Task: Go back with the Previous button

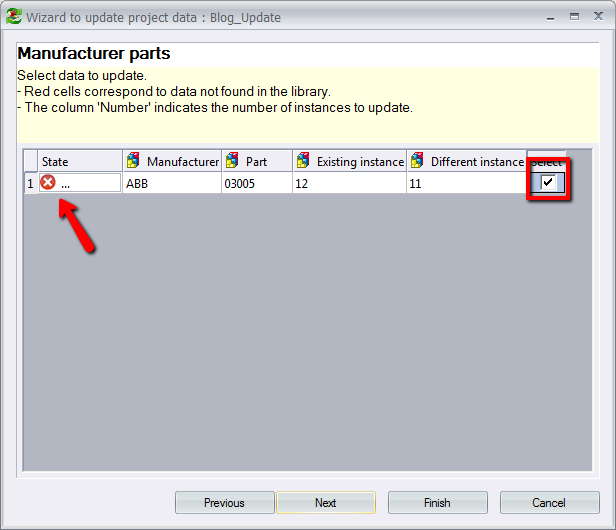Action: tap(224, 502)
